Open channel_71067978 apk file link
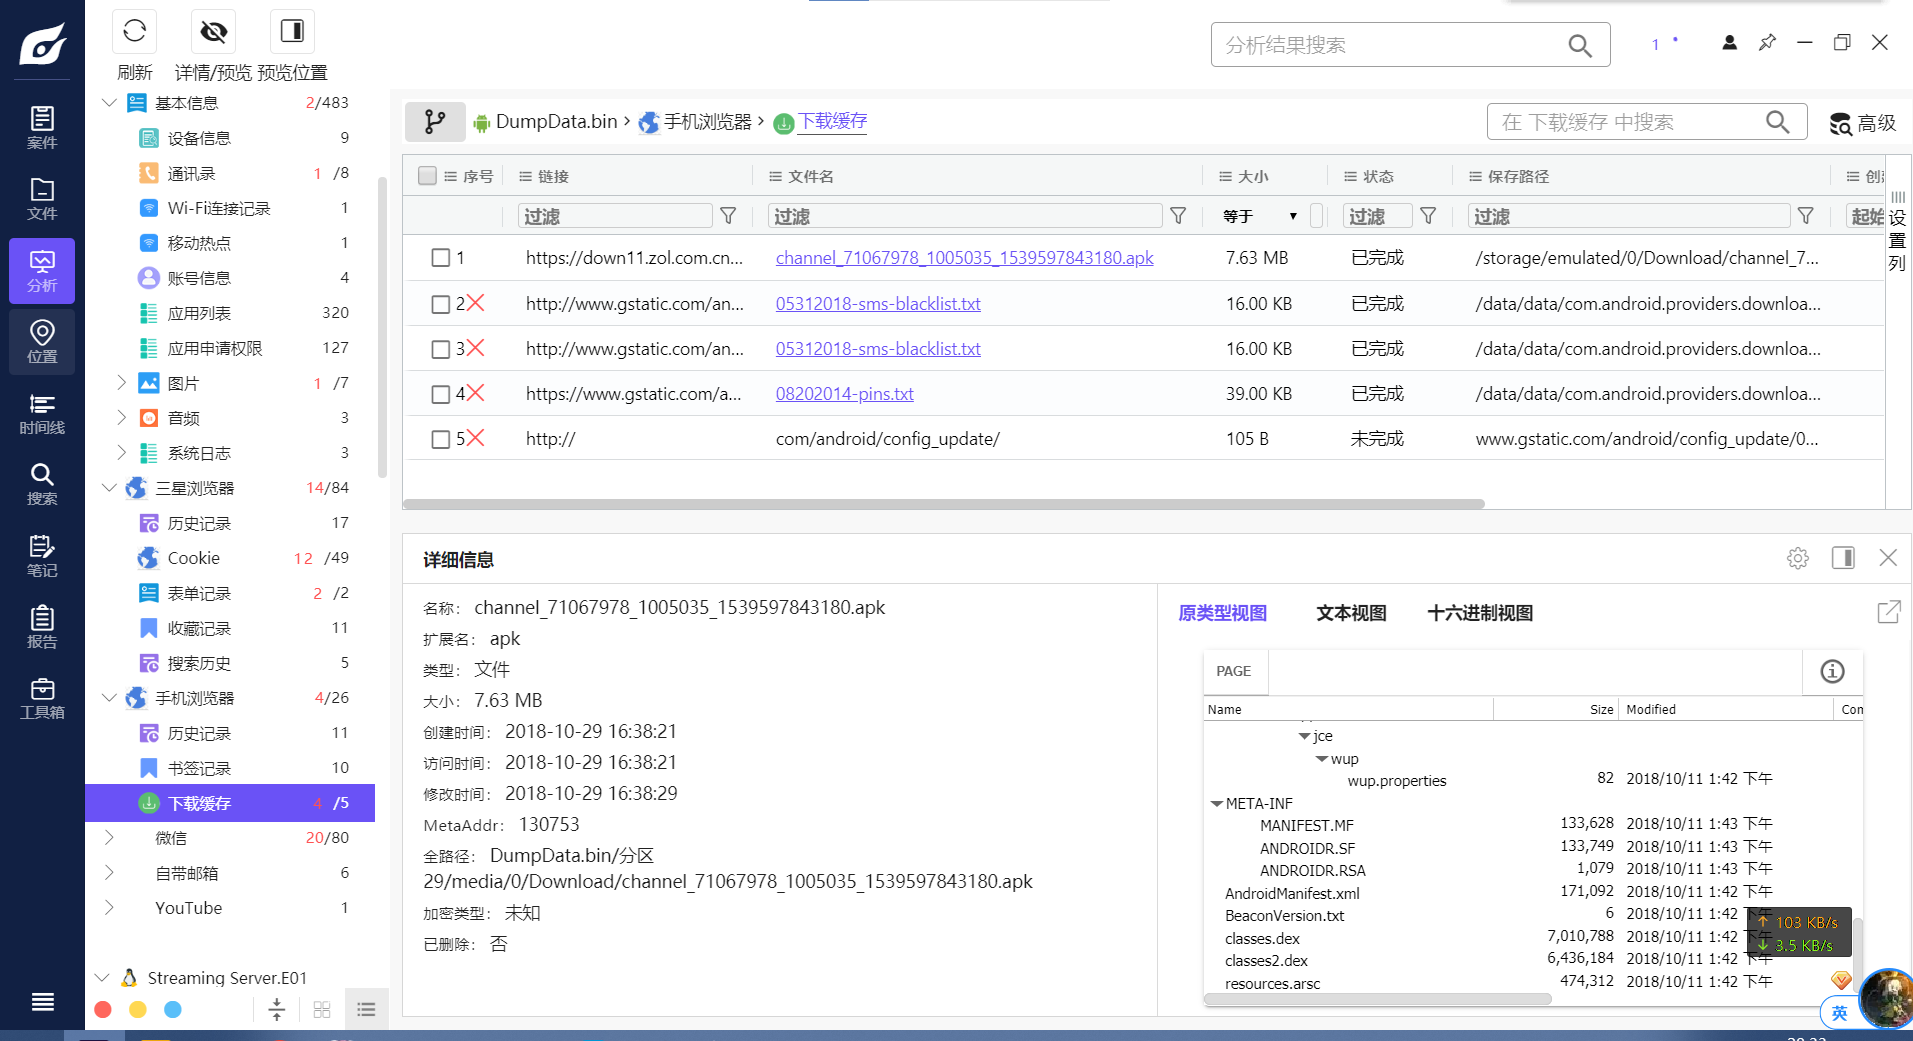The width and height of the screenshot is (1913, 1041). (x=964, y=258)
